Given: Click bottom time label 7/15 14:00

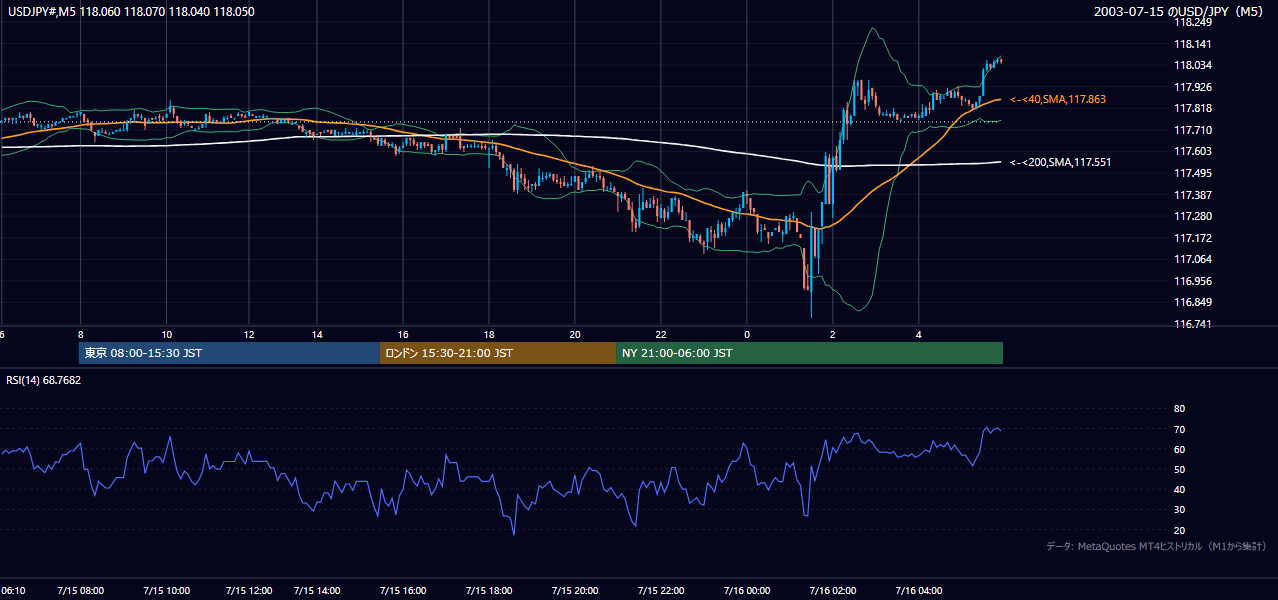Looking at the screenshot, I should (x=319, y=591).
